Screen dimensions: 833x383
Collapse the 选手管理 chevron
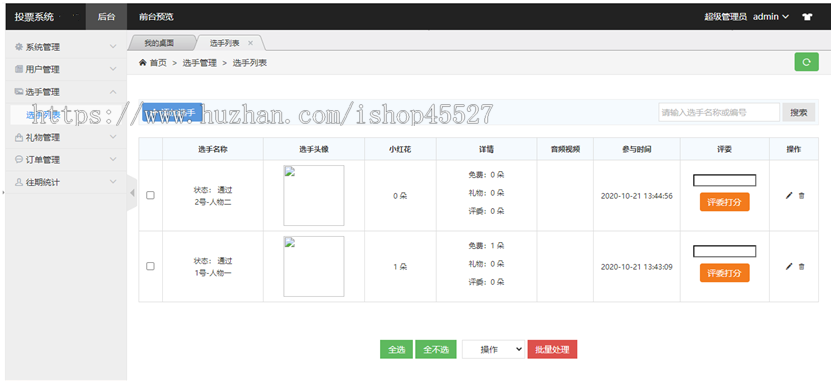113,91
